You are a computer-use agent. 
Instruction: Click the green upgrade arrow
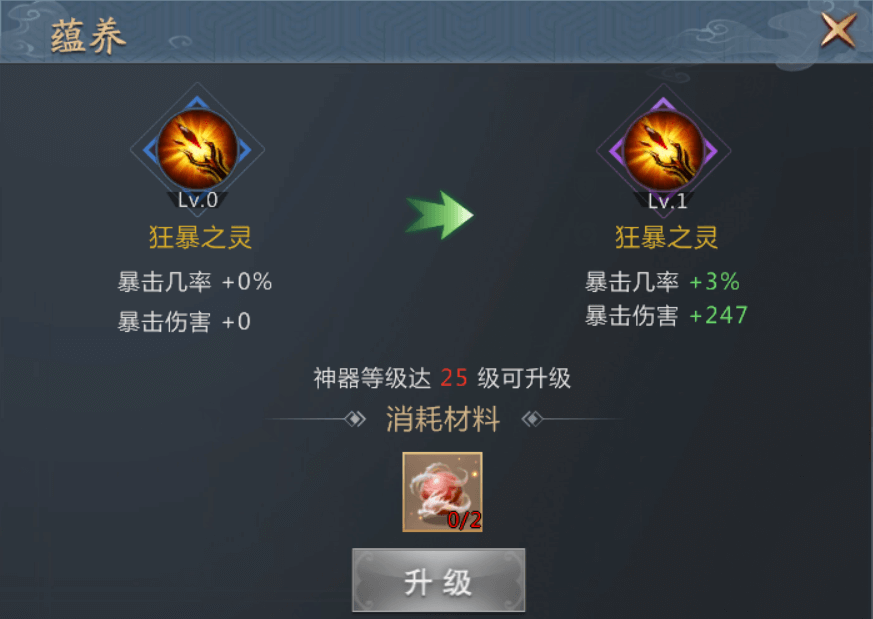pos(439,214)
